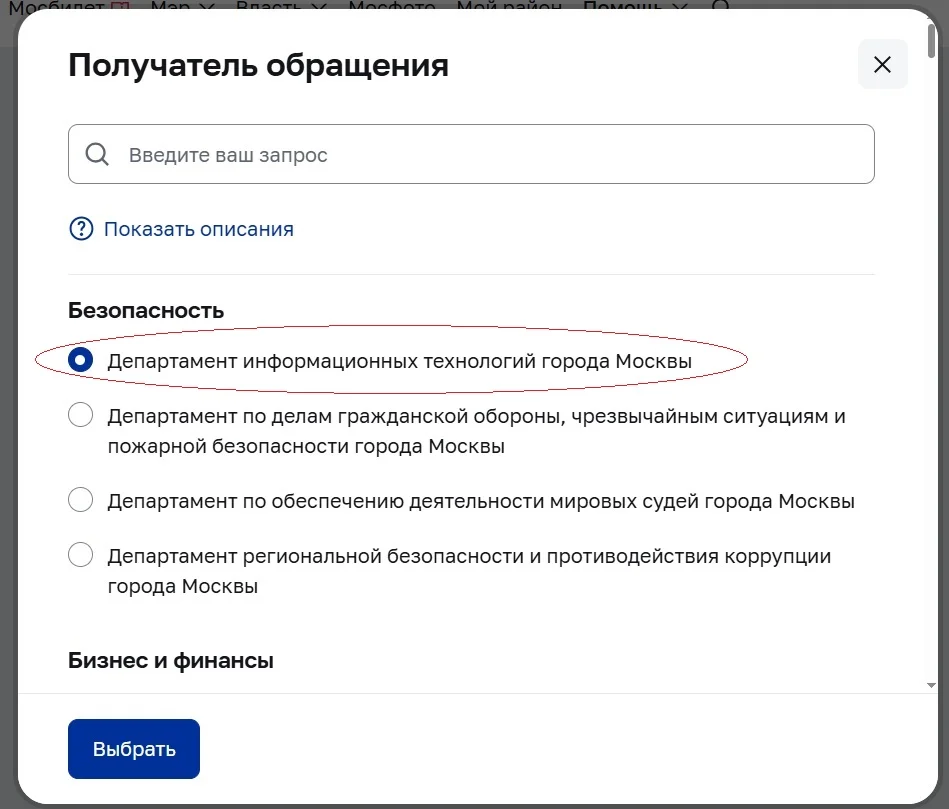Click the Получатель обращения title text

pos(258,65)
